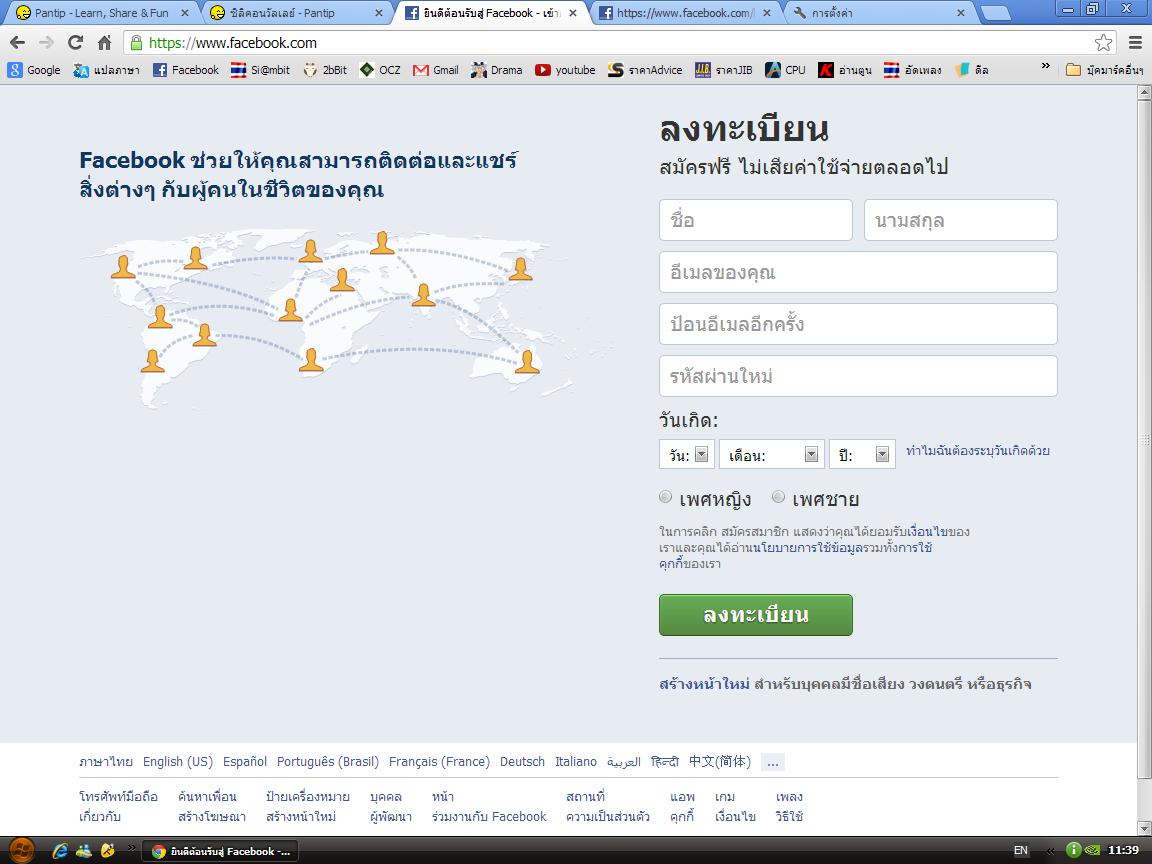This screenshot has height=864, width=1152.
Task: Close the การตั้งค่า tab
Action: pos(960,13)
